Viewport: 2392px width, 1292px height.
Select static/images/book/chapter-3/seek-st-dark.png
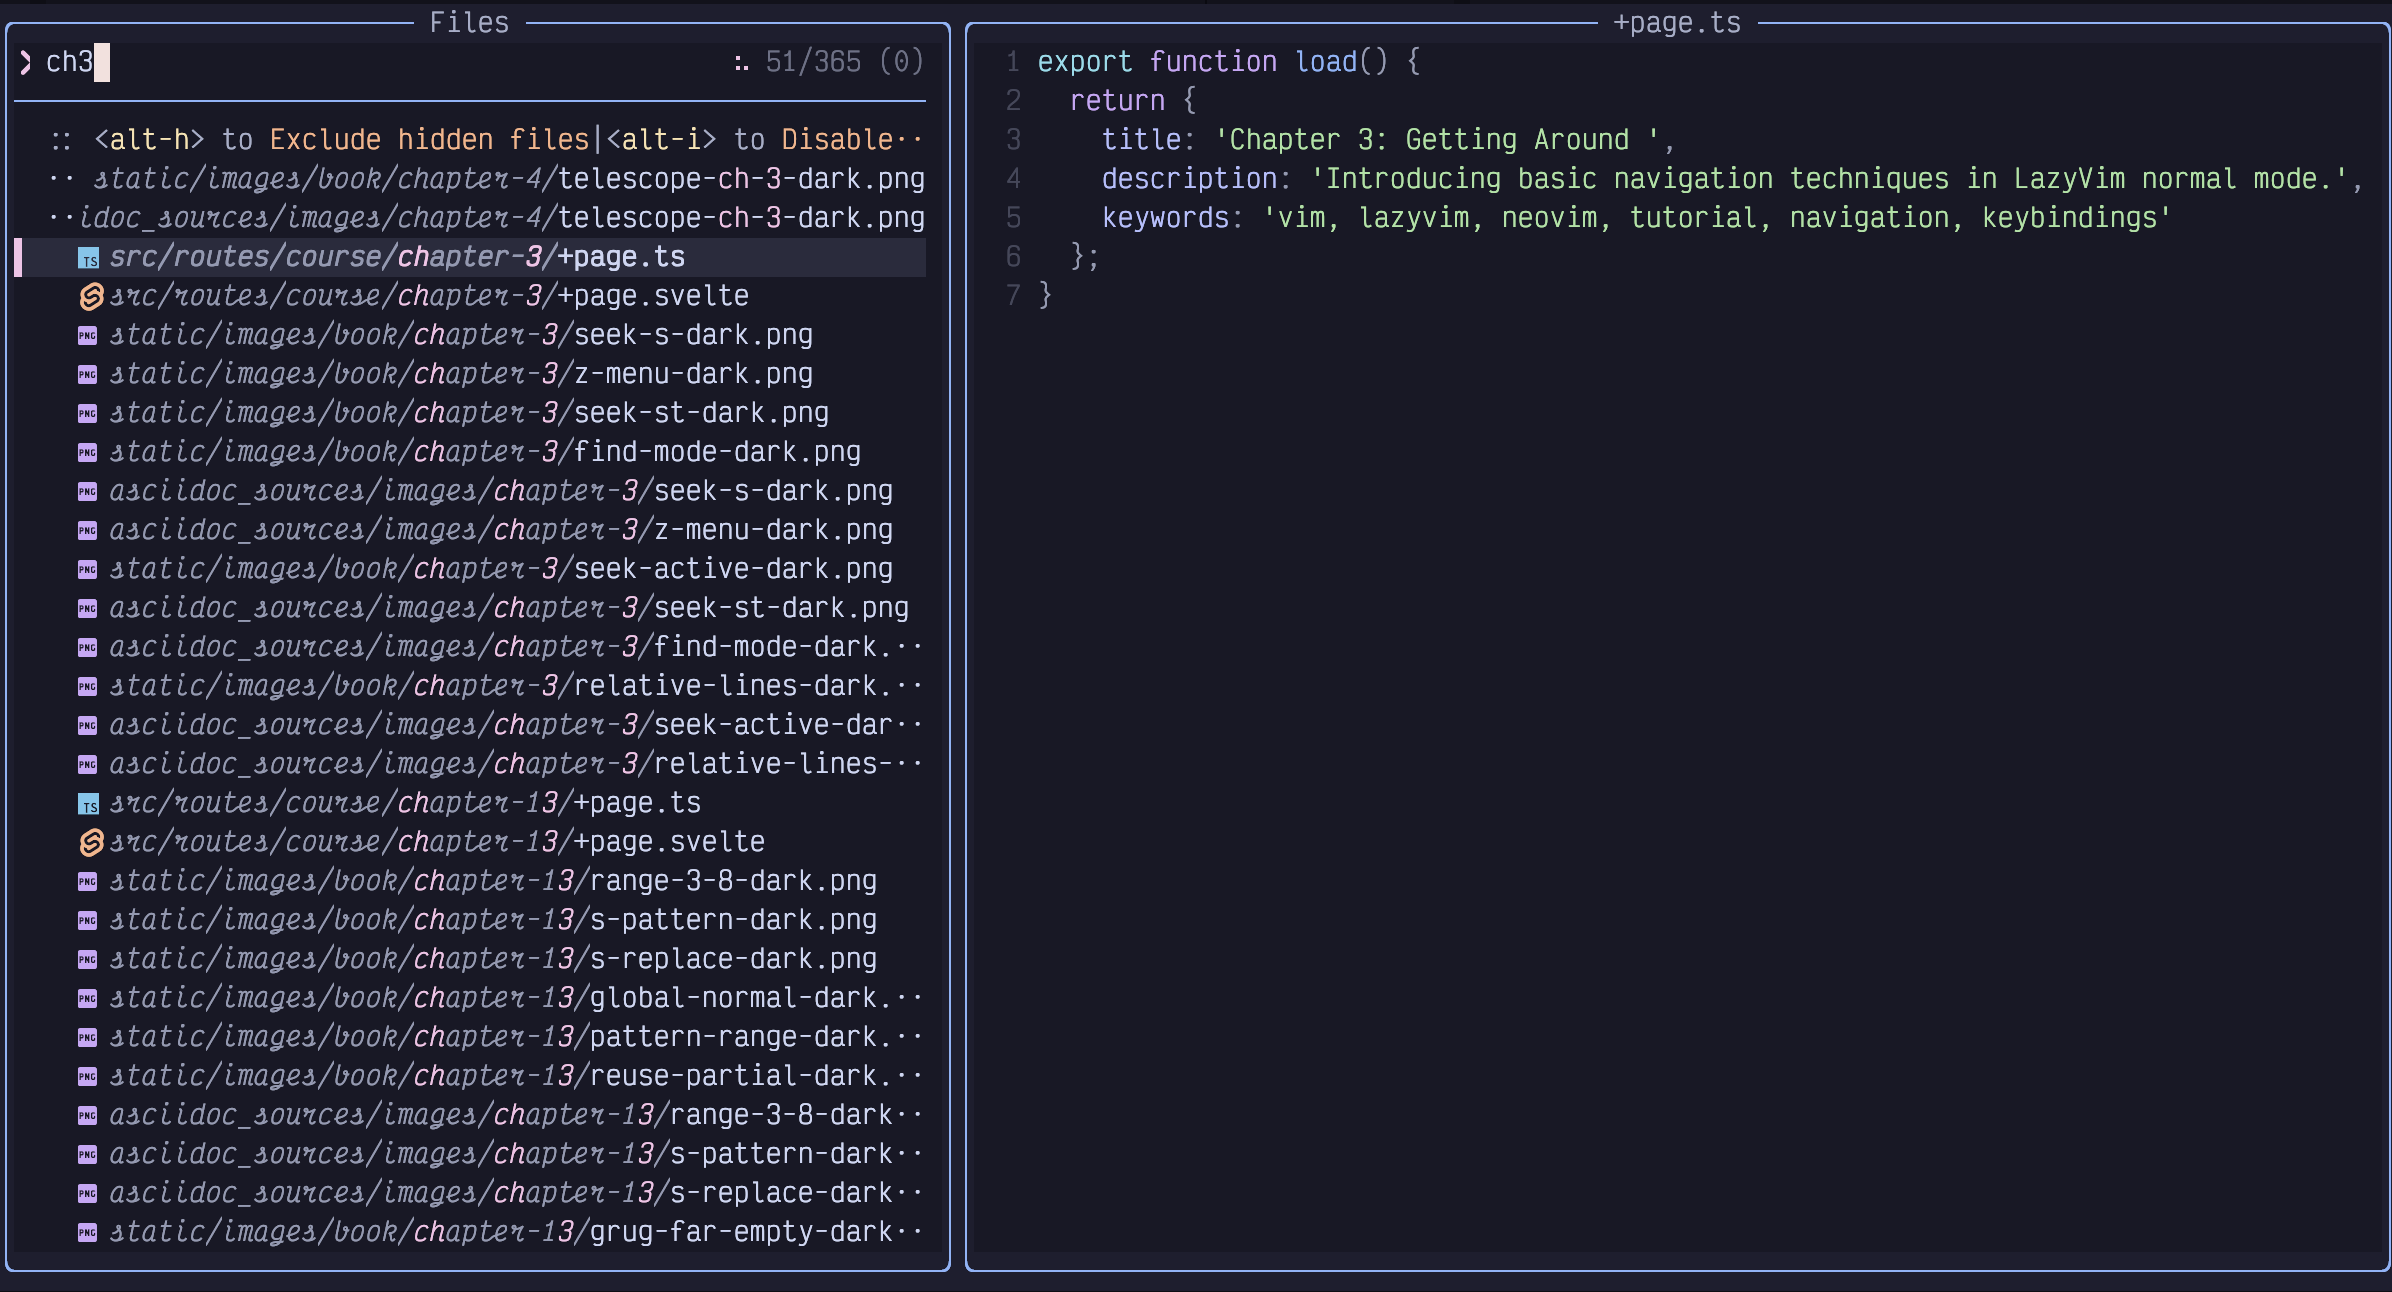[x=469, y=414]
